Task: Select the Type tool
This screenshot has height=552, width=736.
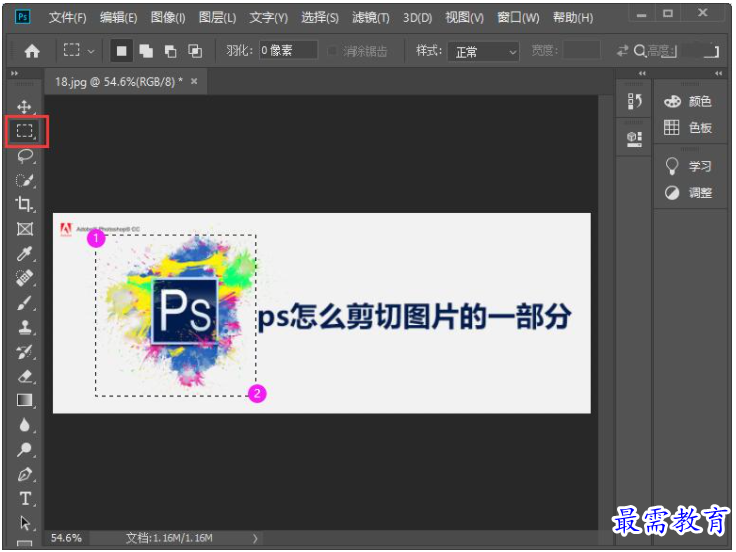Action: pyautogui.click(x=25, y=498)
